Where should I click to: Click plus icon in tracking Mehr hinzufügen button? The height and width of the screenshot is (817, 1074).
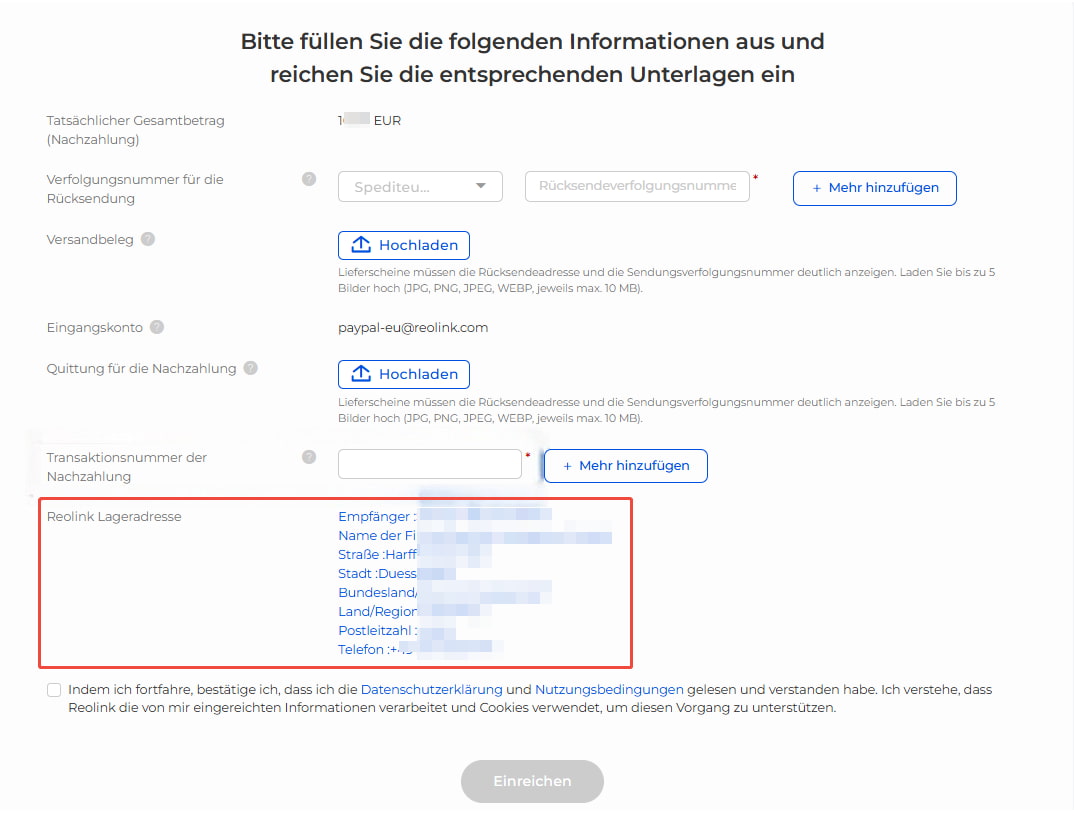pyautogui.click(x=816, y=188)
